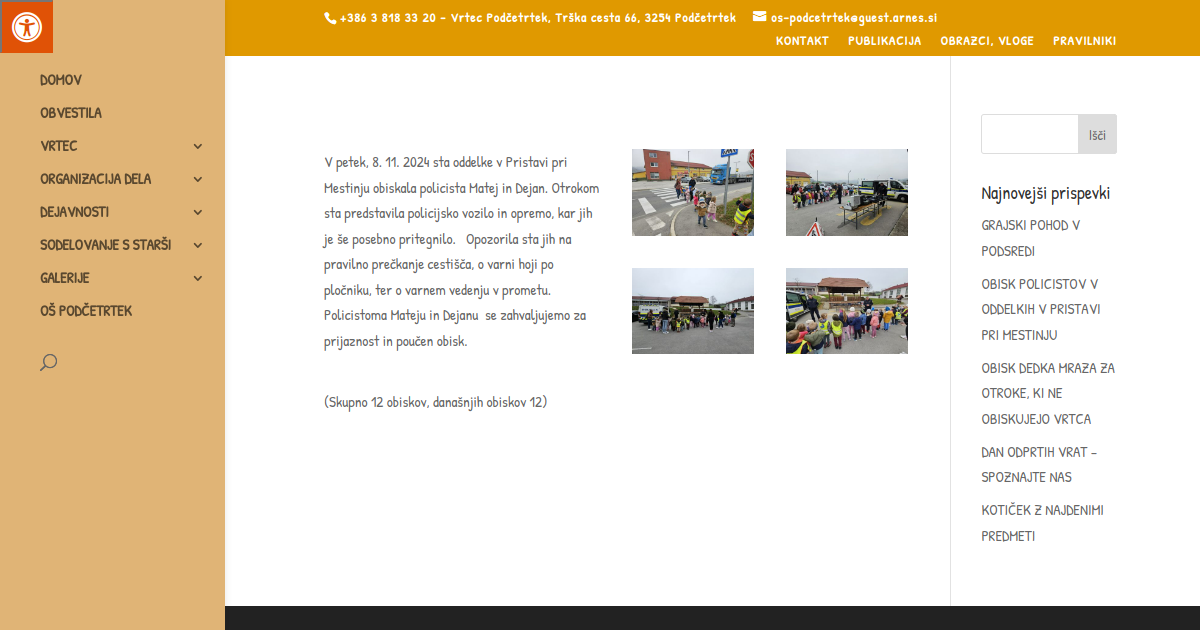The width and height of the screenshot is (1200, 630).
Task: Expand the DEJAVNOSTI submenu chevron
Action: (x=197, y=212)
